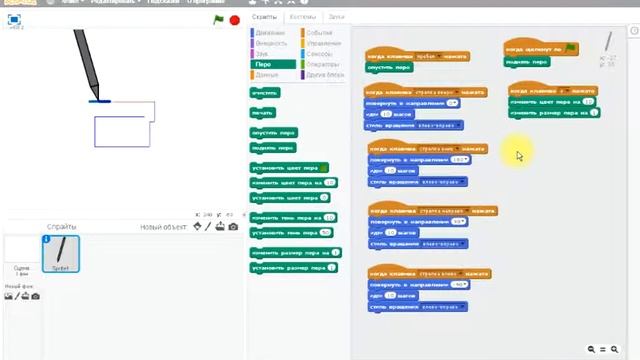Click the очистить block in the palette
This screenshot has width=640, height=360.
[265, 93]
